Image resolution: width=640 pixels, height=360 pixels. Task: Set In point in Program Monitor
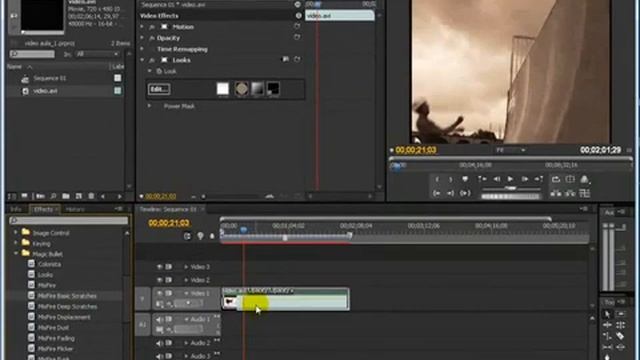point(437,179)
